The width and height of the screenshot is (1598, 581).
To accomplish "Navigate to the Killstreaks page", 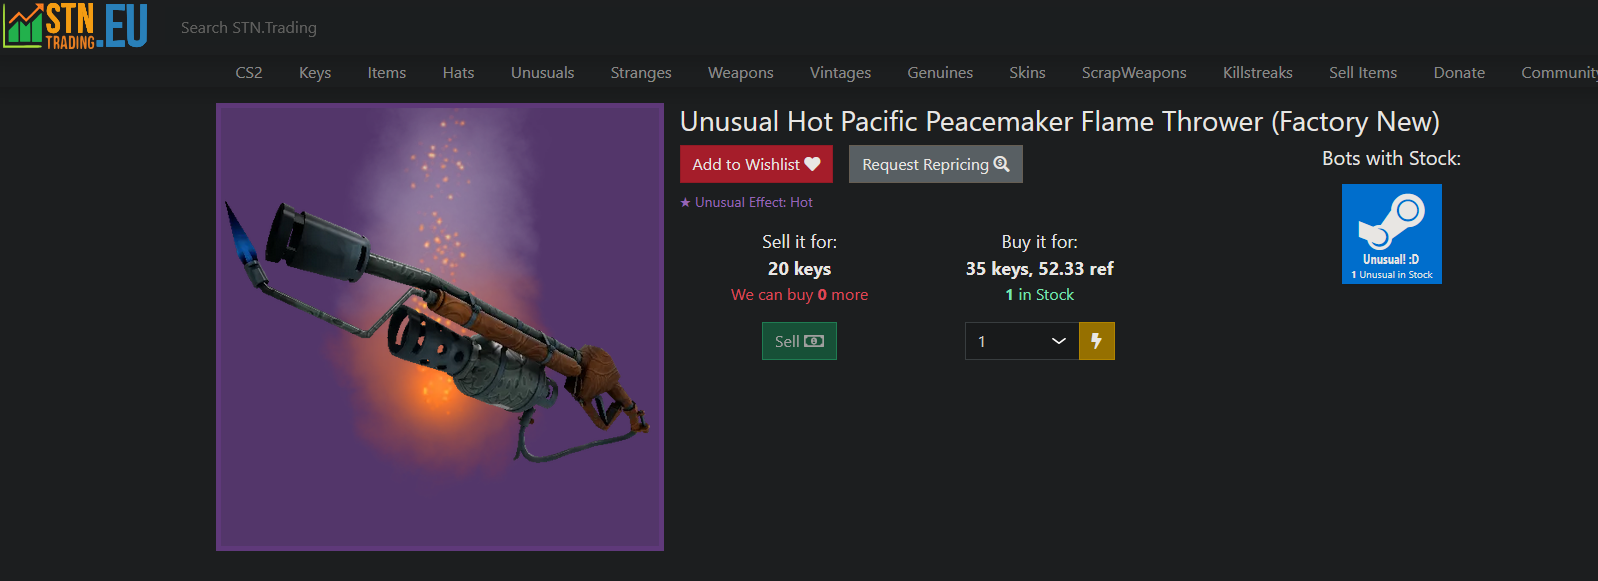I will [1258, 73].
